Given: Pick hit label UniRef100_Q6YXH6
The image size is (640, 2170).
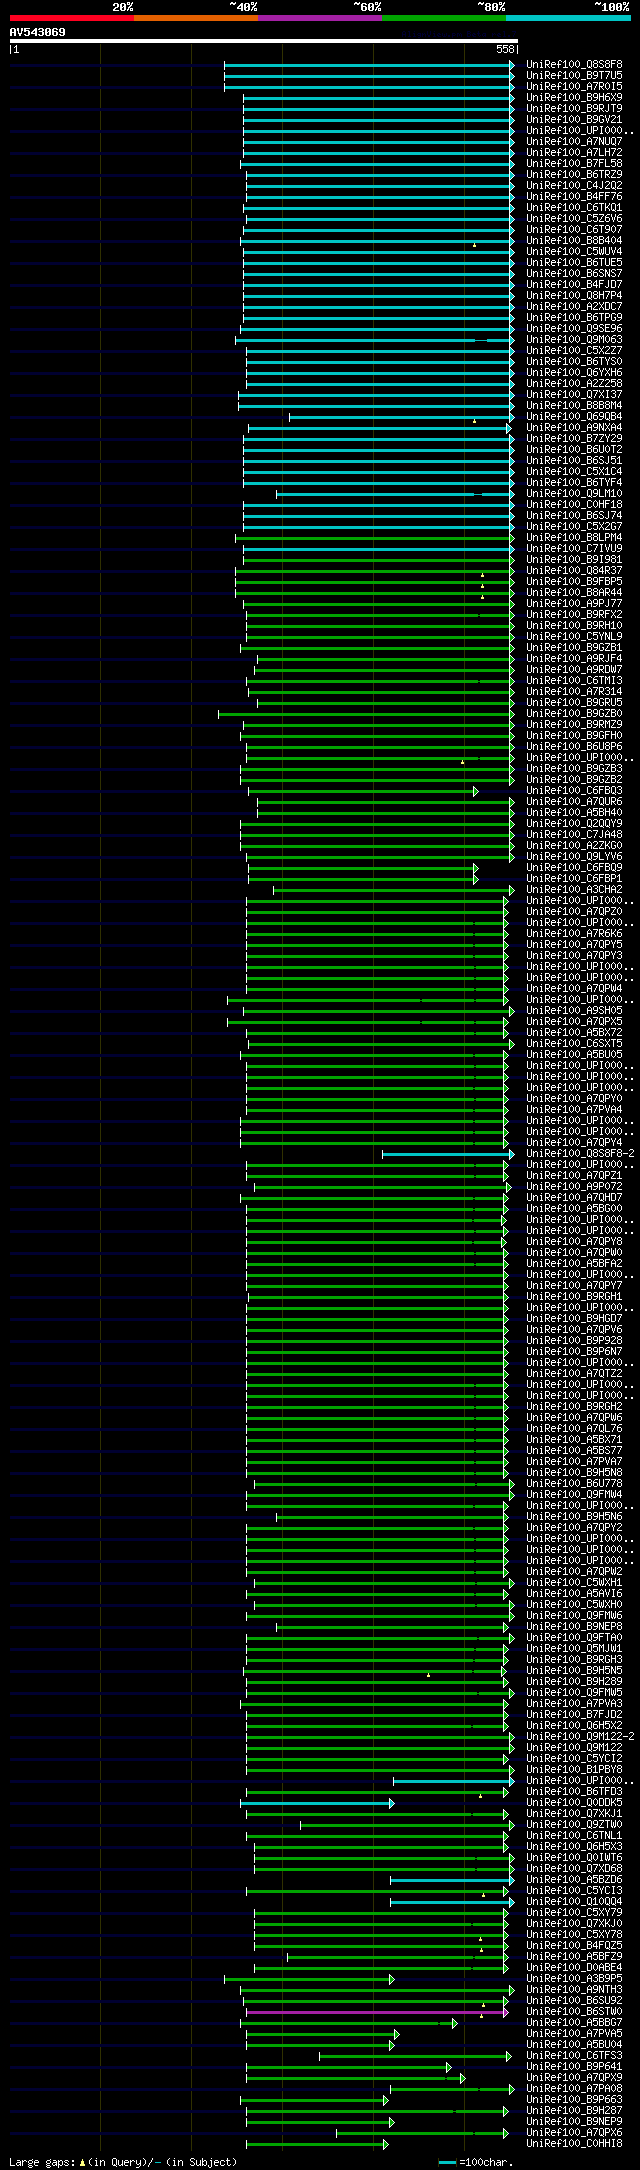Looking at the screenshot, I should pos(574,372).
